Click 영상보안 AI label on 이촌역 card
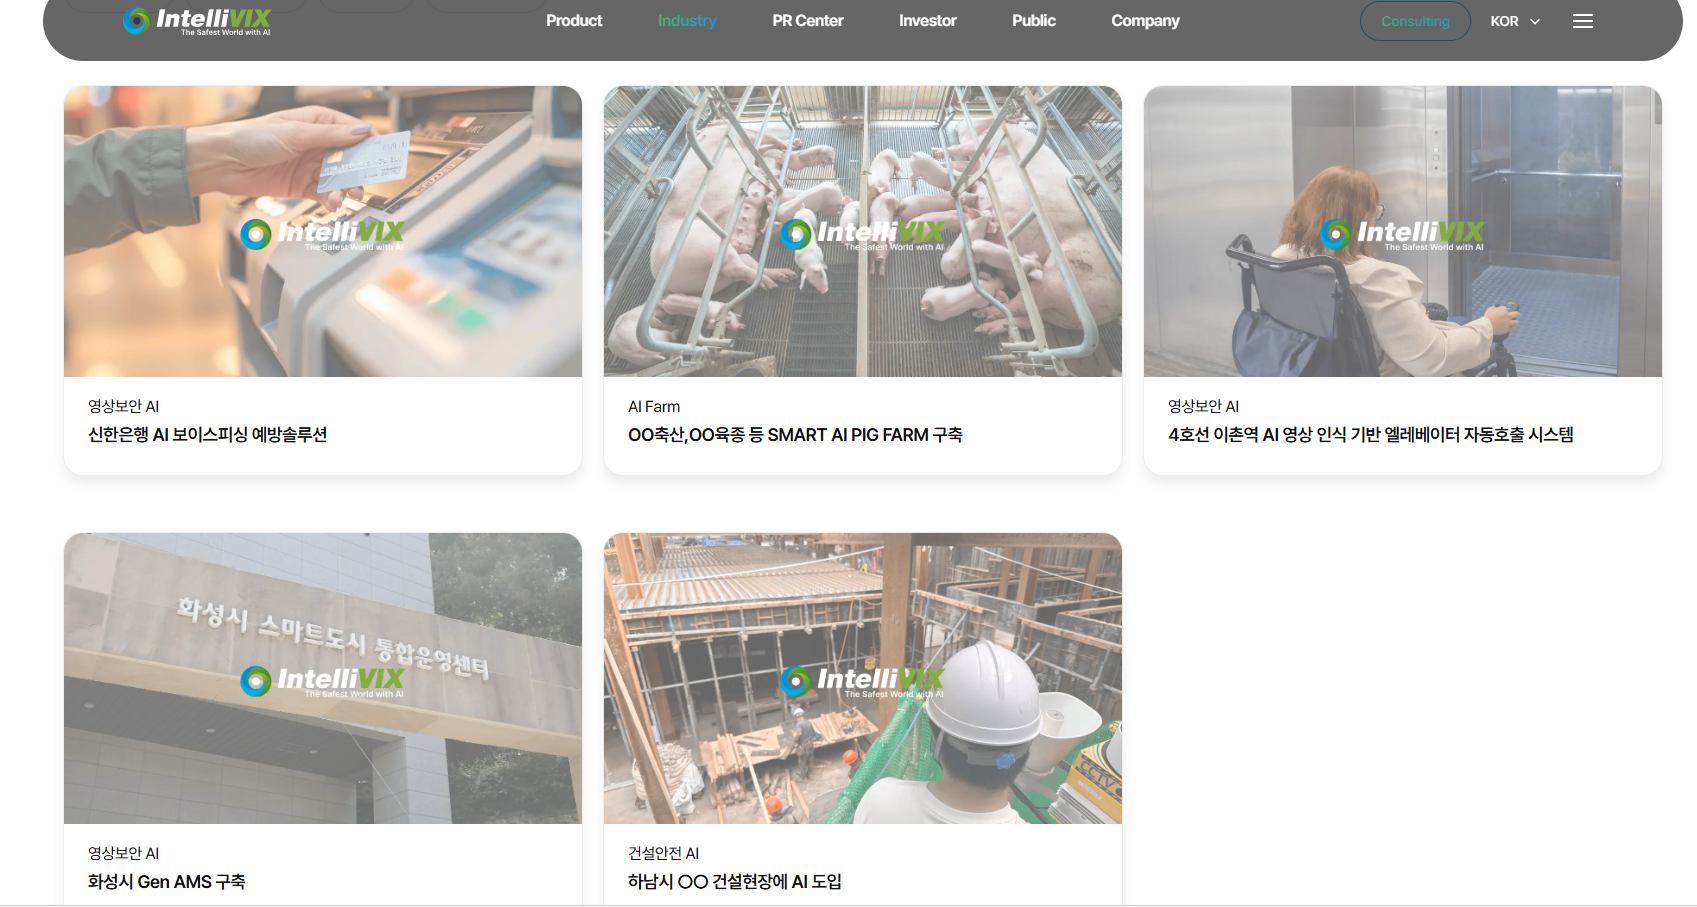Viewport: 1697px width, 907px height. [x=1204, y=406]
